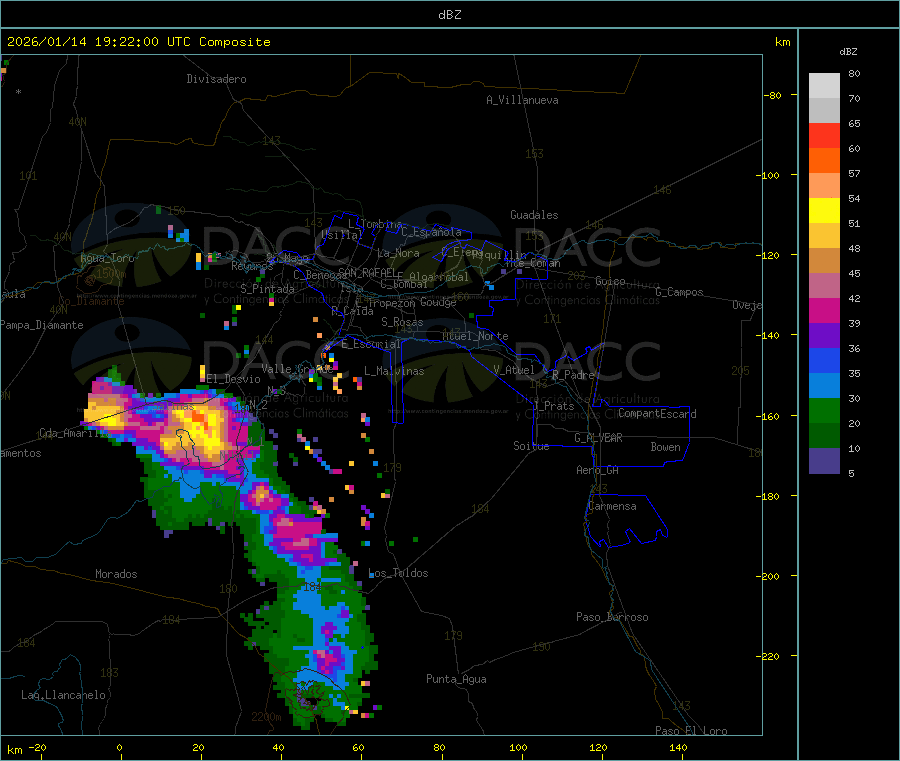Click the Lag.Llancanelo lake label
The width and height of the screenshot is (900, 761).
(x=64, y=695)
